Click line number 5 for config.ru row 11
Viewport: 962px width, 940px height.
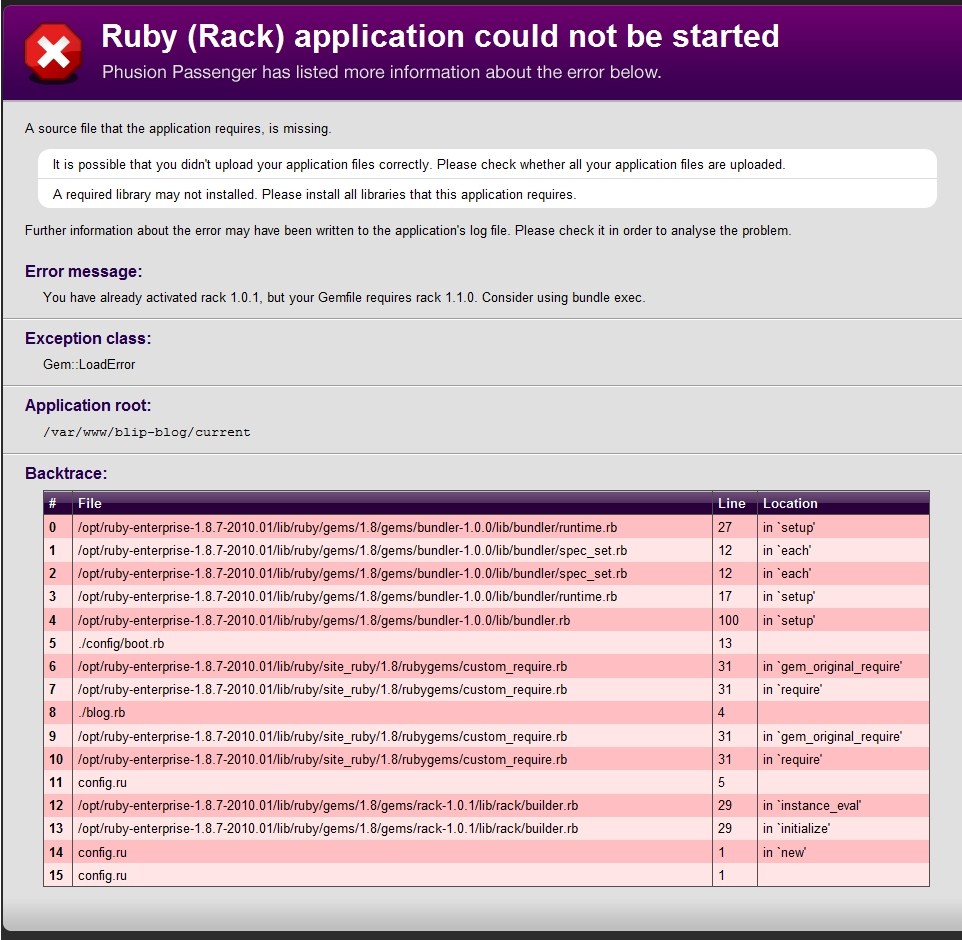tap(721, 782)
